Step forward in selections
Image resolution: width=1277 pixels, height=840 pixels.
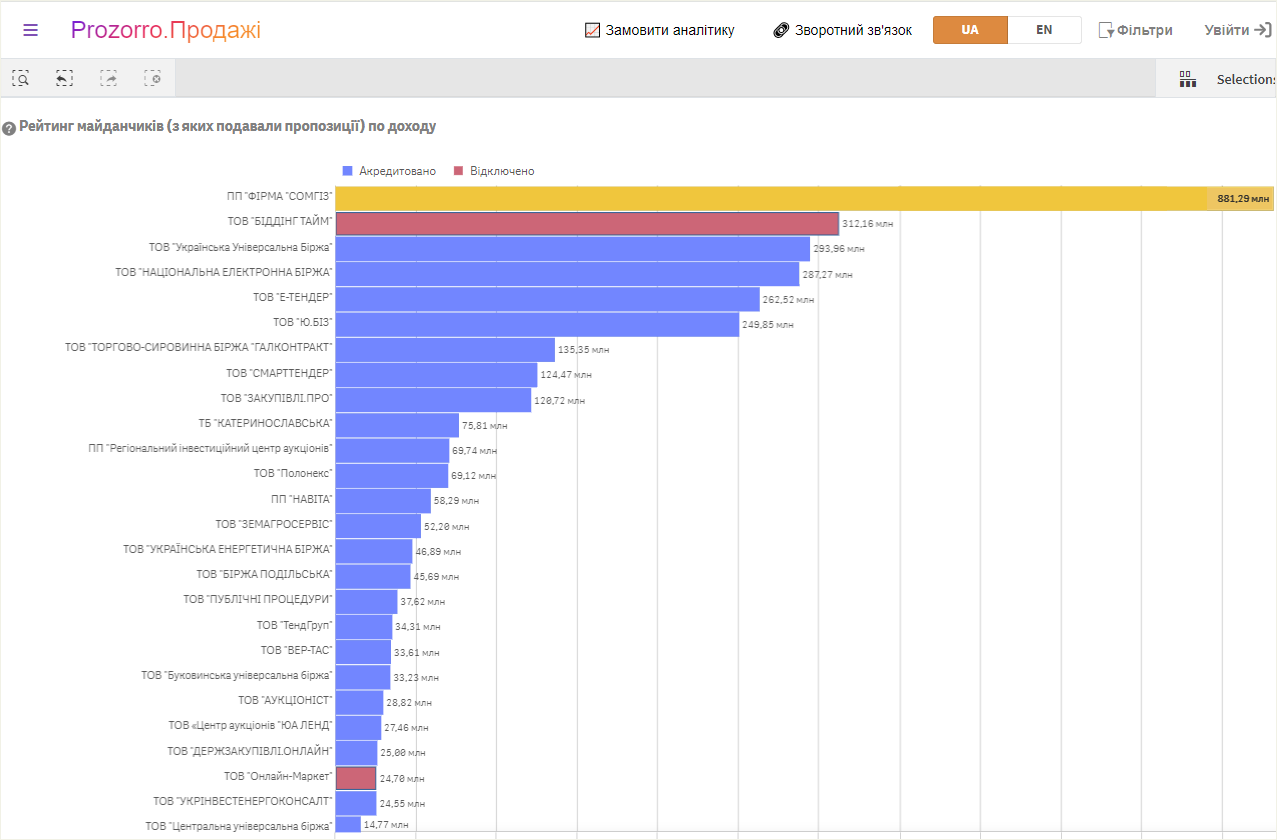108,78
